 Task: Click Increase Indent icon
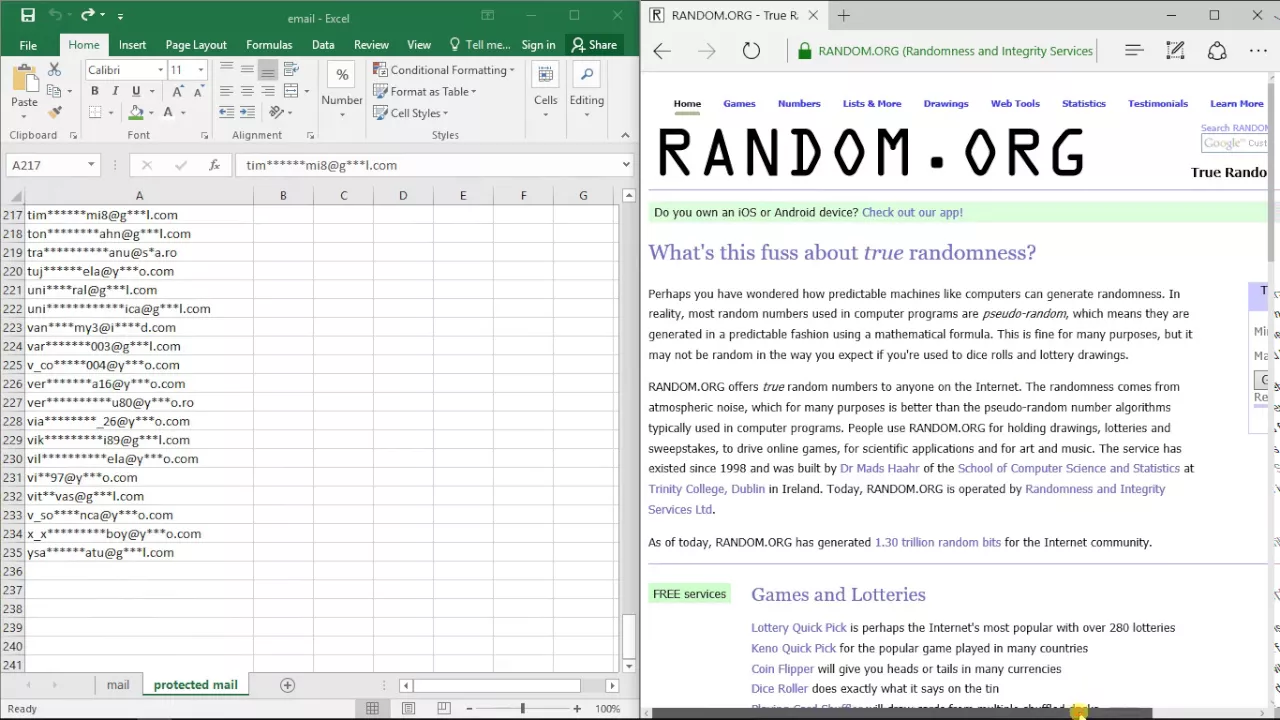coord(247,113)
